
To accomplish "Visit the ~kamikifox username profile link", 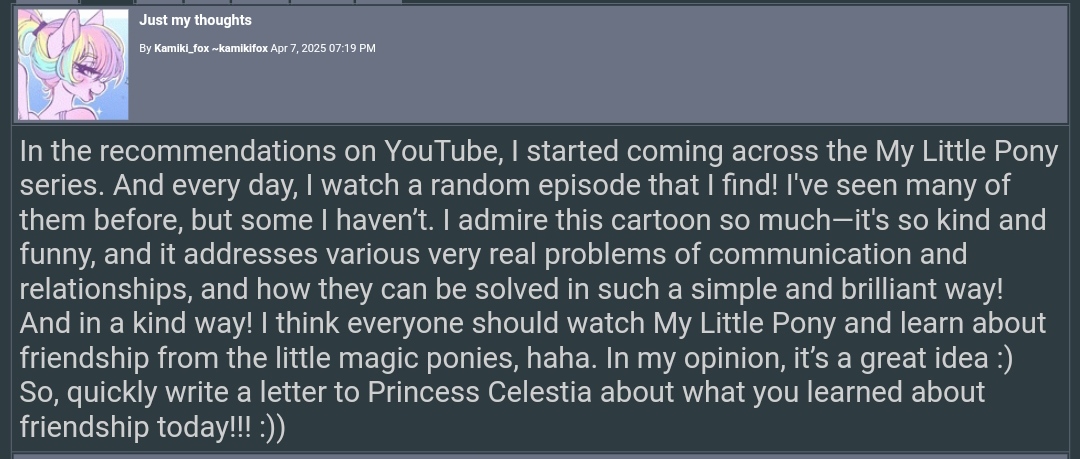I will tap(239, 48).
